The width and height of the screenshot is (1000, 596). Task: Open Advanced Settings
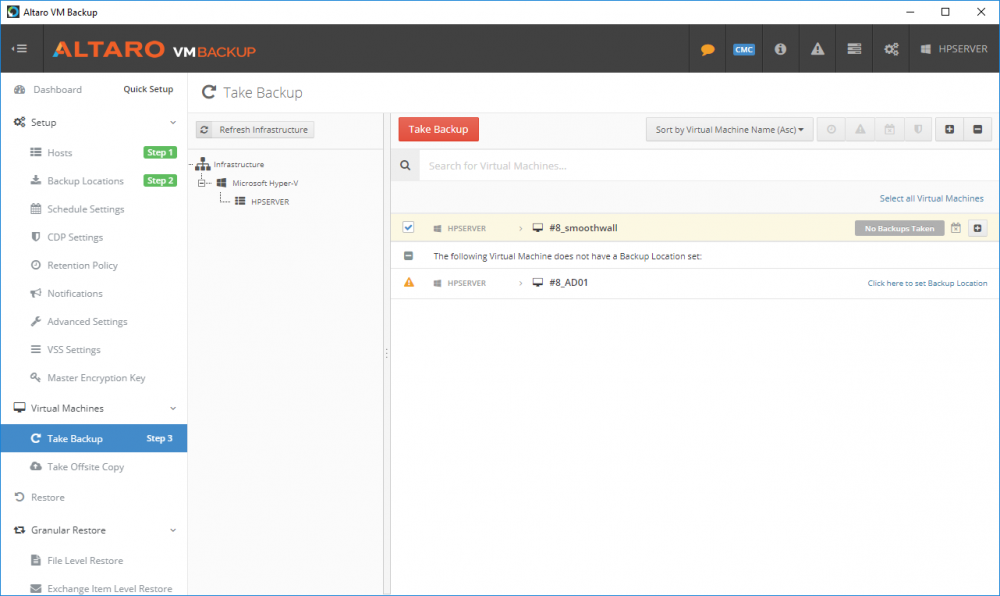click(87, 321)
